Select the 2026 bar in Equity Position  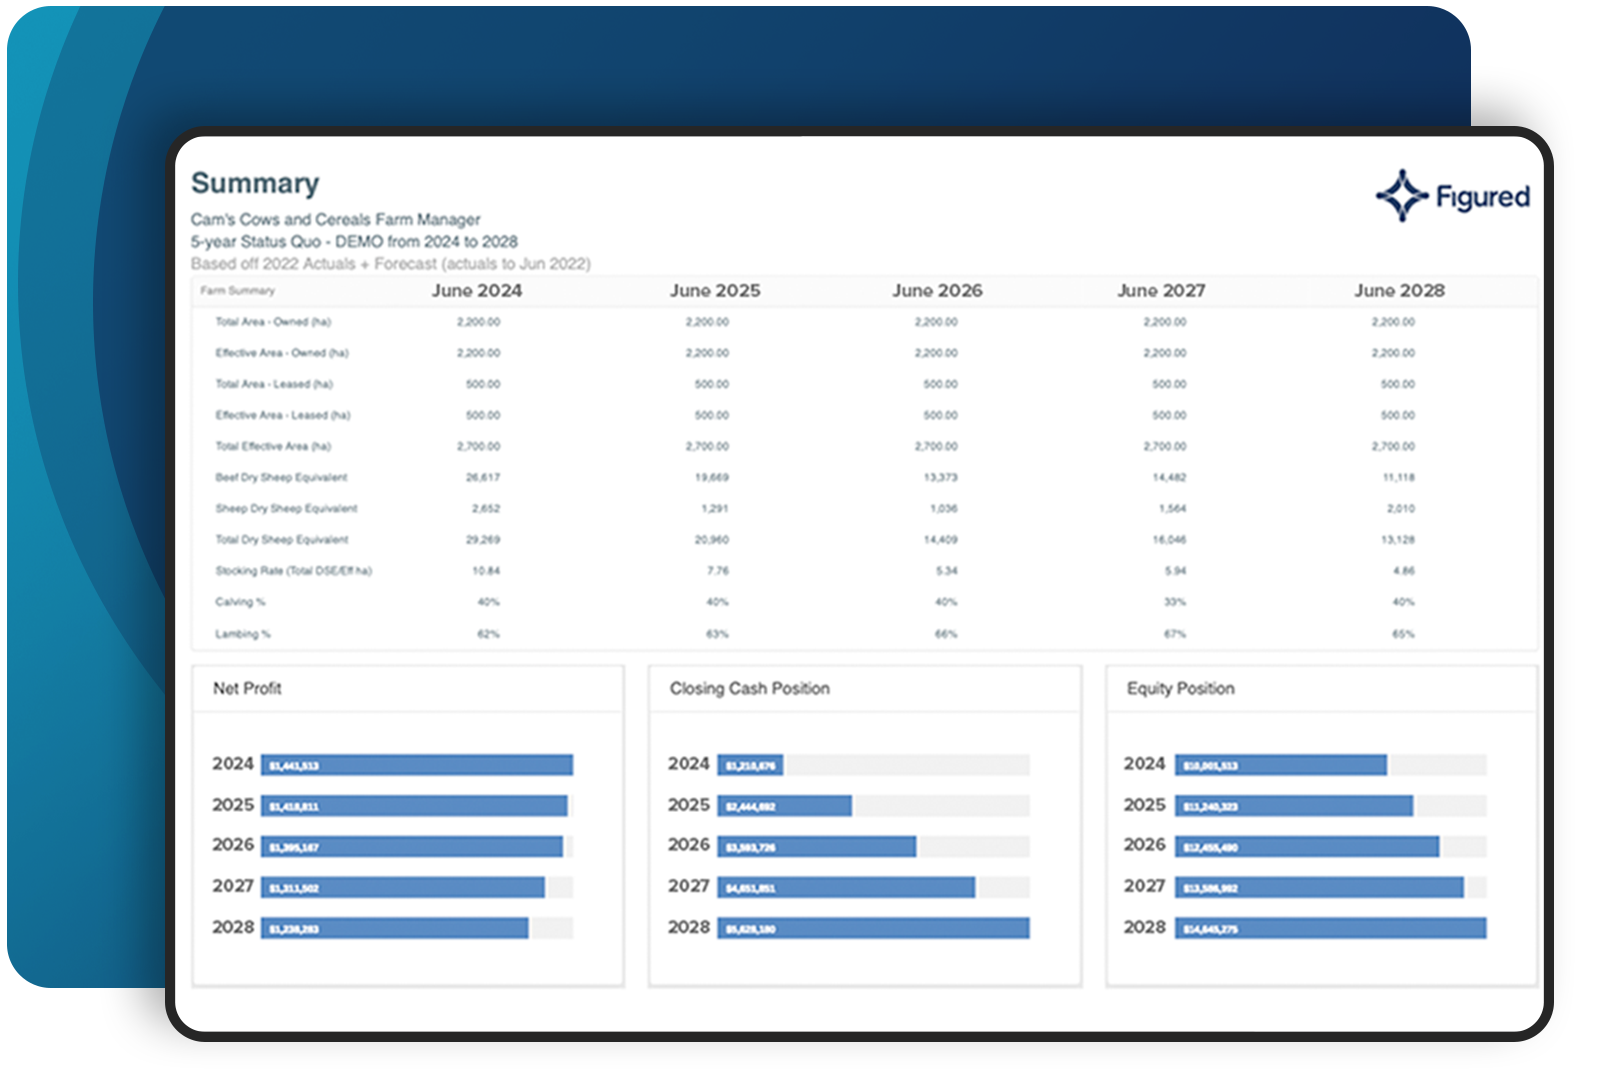(1307, 847)
